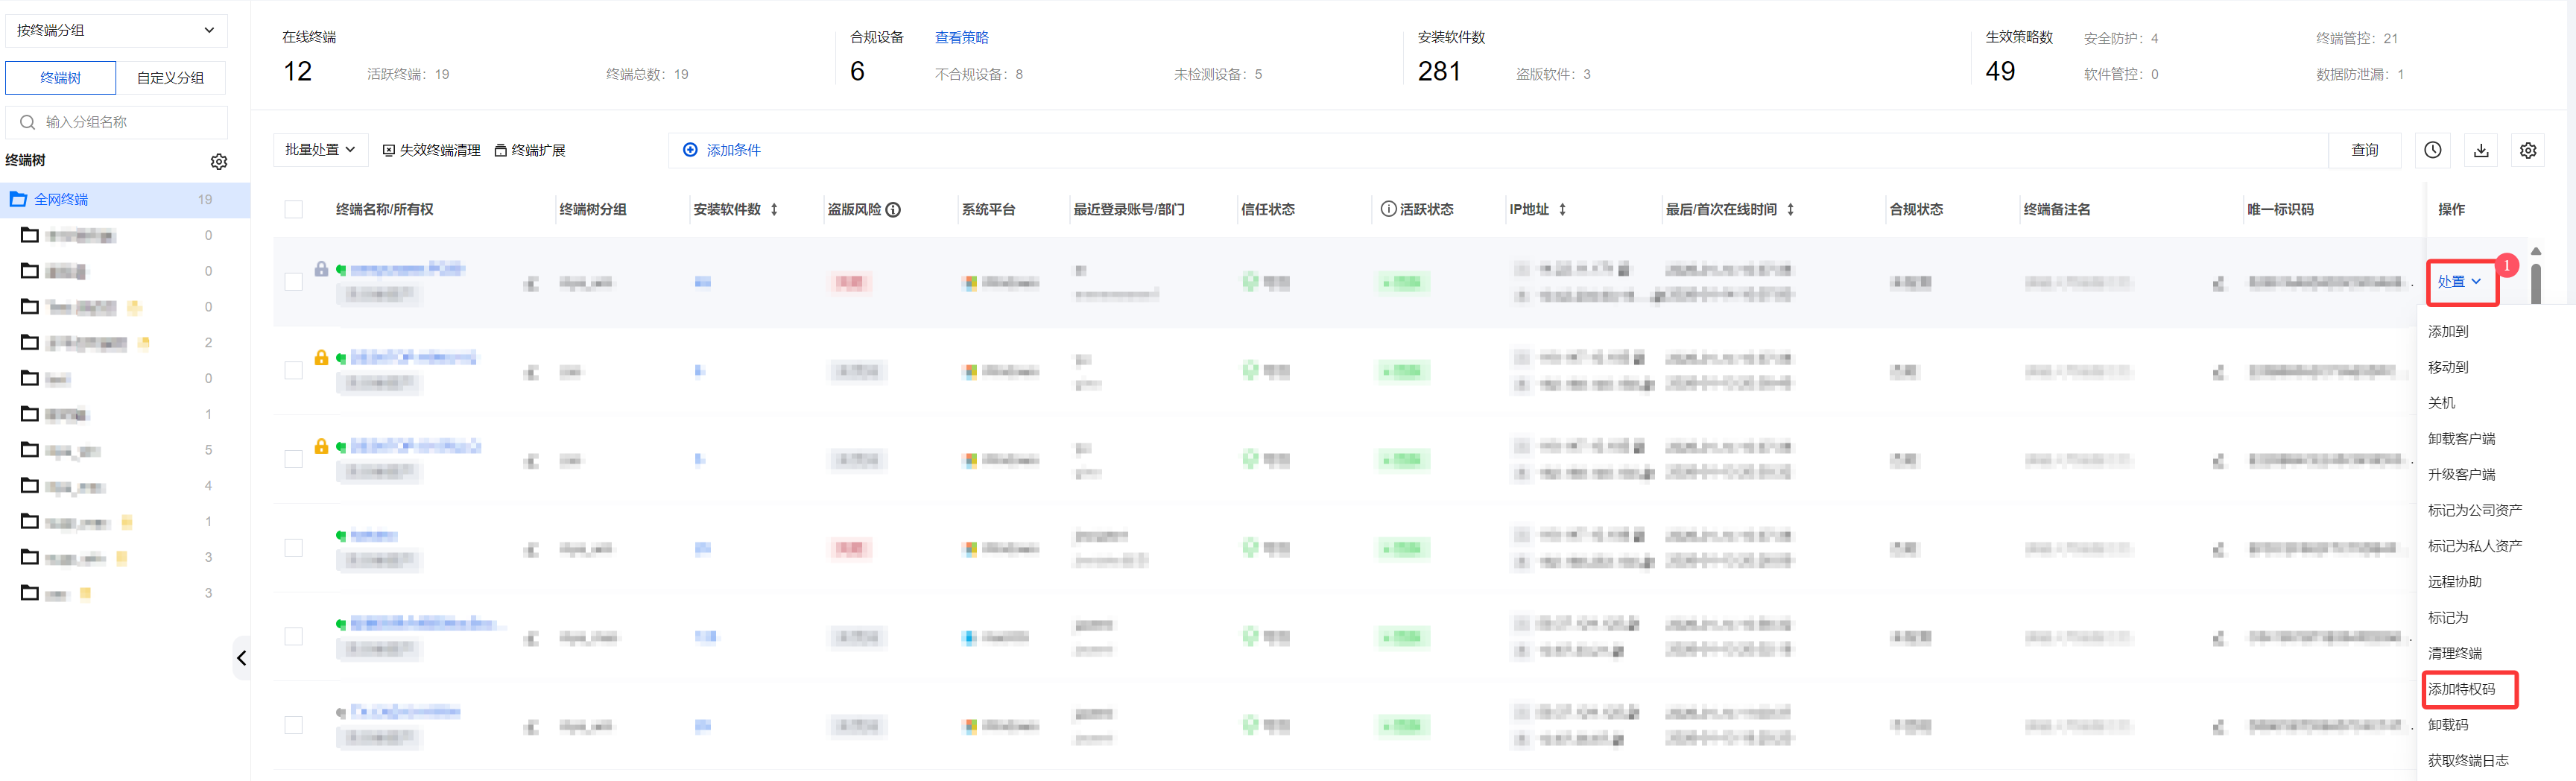Click the terminal tree settings gear icon
The image size is (2576, 781).
pos(219,161)
